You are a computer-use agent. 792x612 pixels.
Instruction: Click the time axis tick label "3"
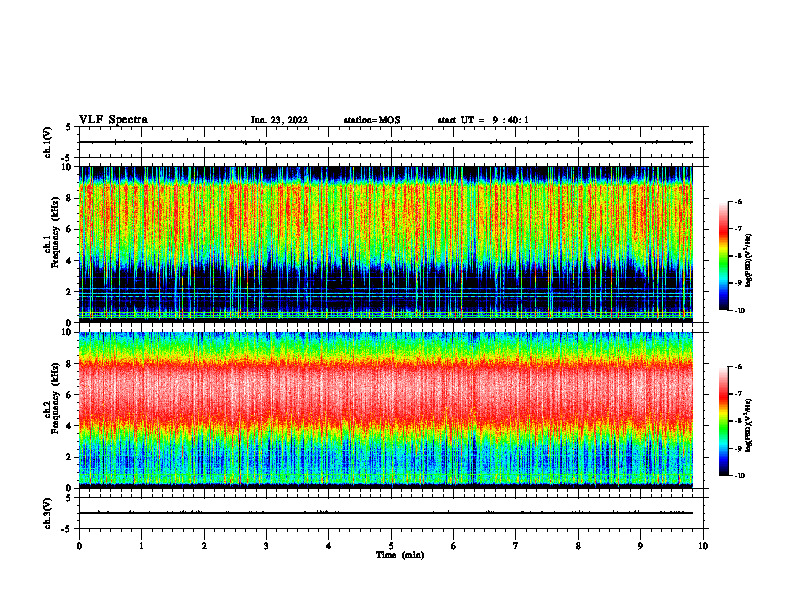tap(267, 546)
